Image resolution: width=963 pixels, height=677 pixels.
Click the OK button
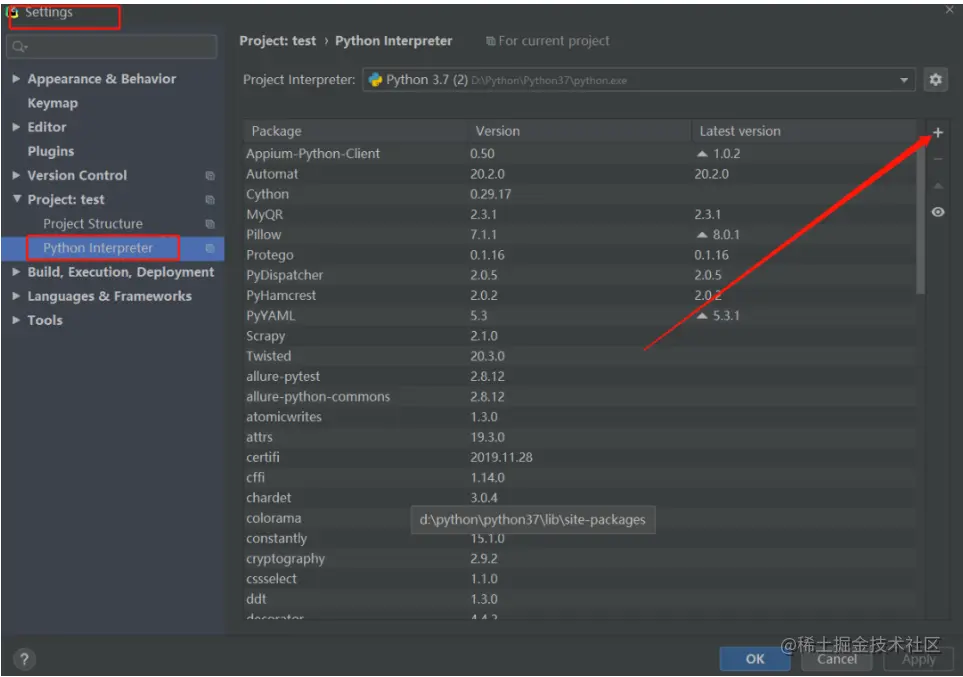[x=755, y=659]
